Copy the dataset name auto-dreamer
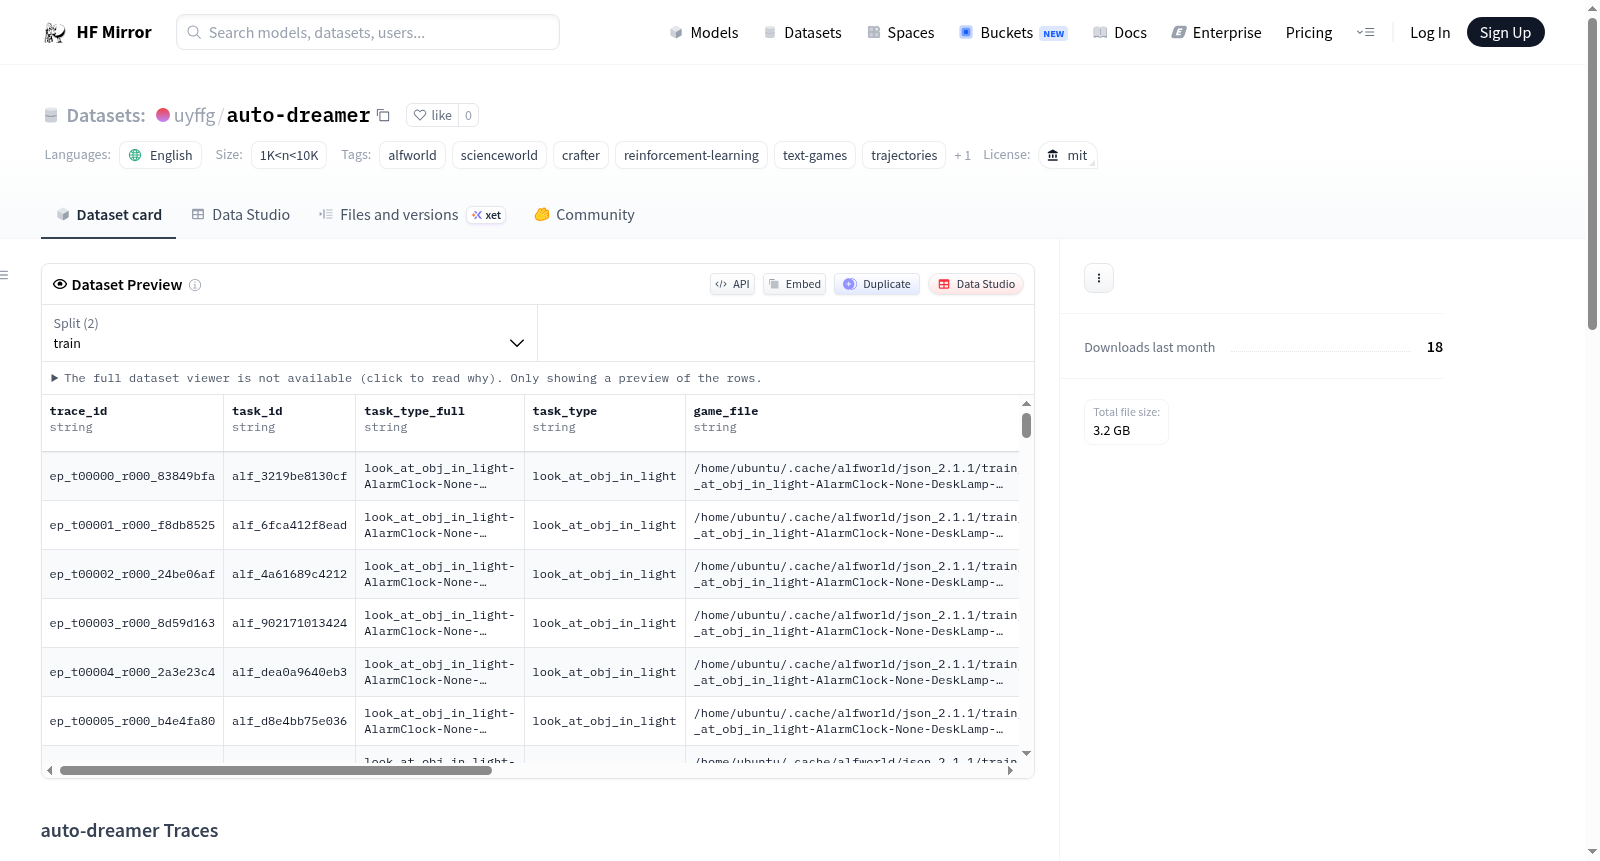 [x=383, y=115]
